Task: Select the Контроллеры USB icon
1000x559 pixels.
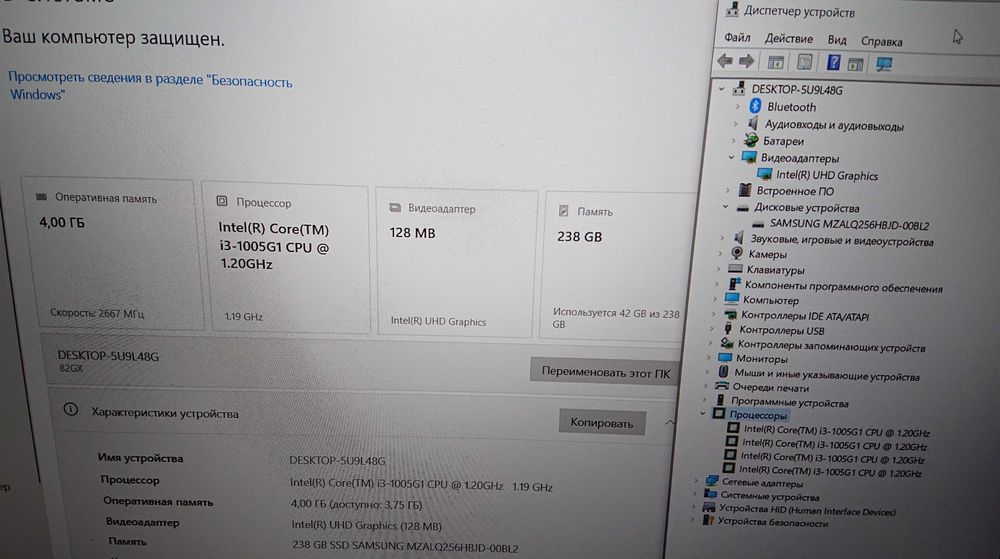Action: [728, 329]
